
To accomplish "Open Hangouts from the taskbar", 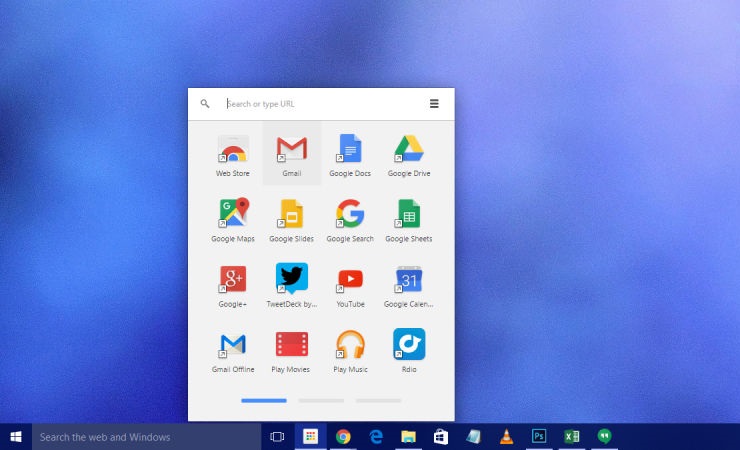I will (604, 437).
